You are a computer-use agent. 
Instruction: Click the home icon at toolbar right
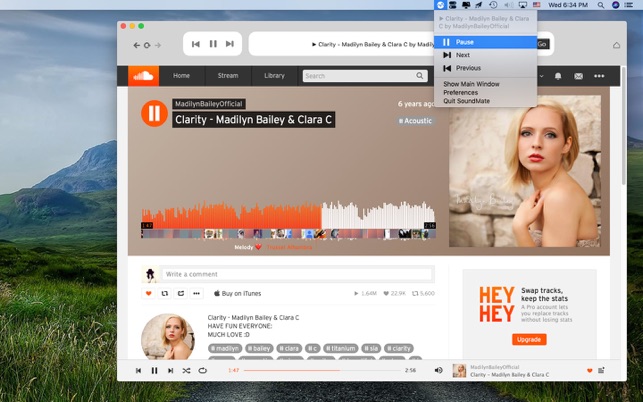pyautogui.click(x=616, y=45)
